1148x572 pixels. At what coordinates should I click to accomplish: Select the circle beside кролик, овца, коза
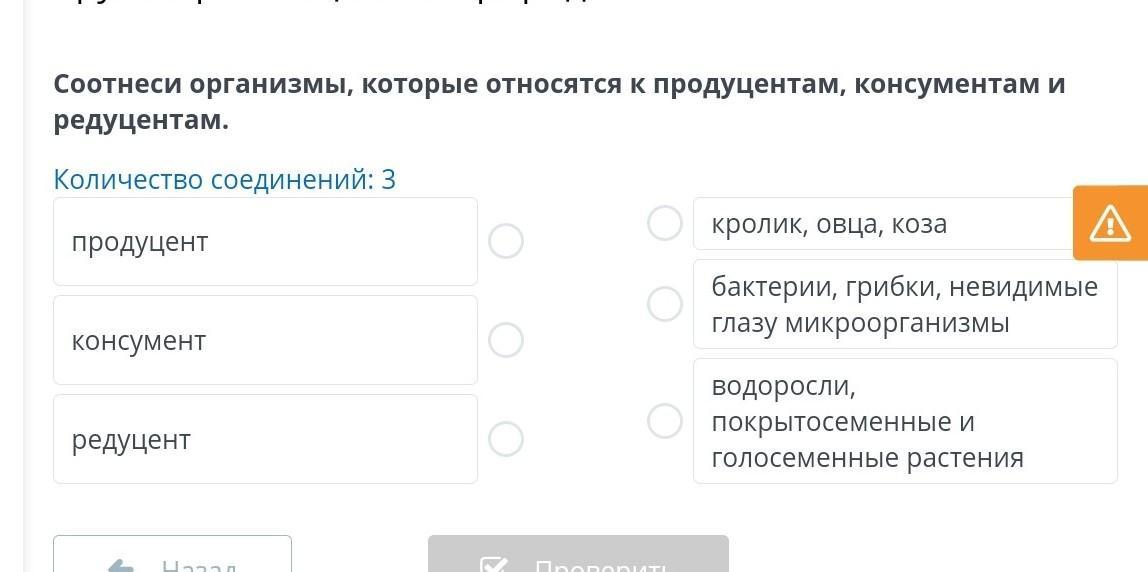[x=665, y=223]
